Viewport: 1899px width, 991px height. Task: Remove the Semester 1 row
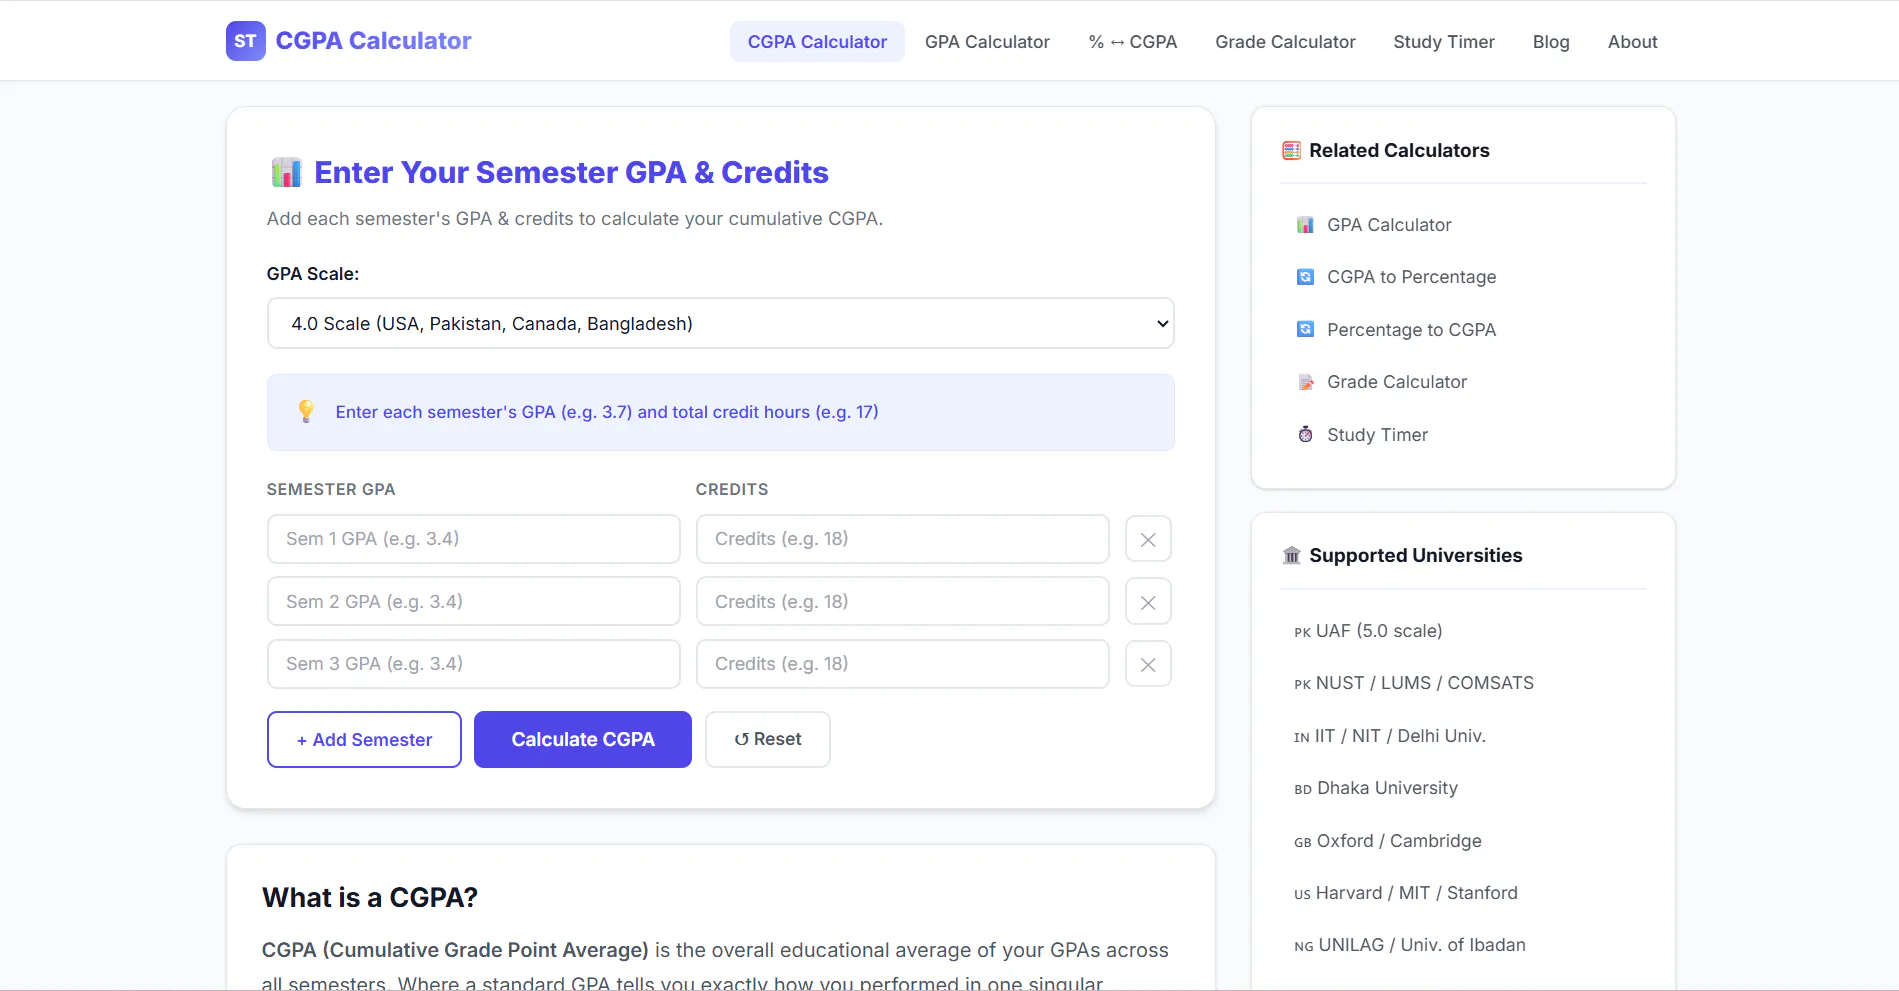[1148, 540]
